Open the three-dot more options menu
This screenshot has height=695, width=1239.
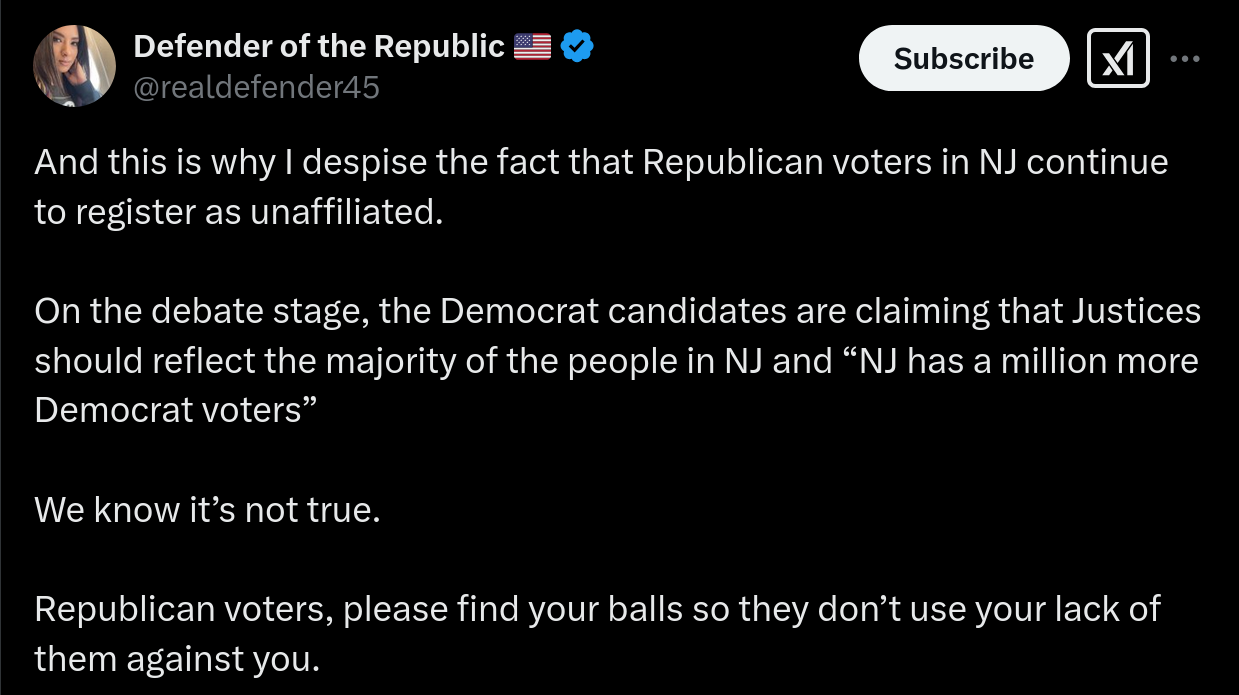coord(1184,58)
